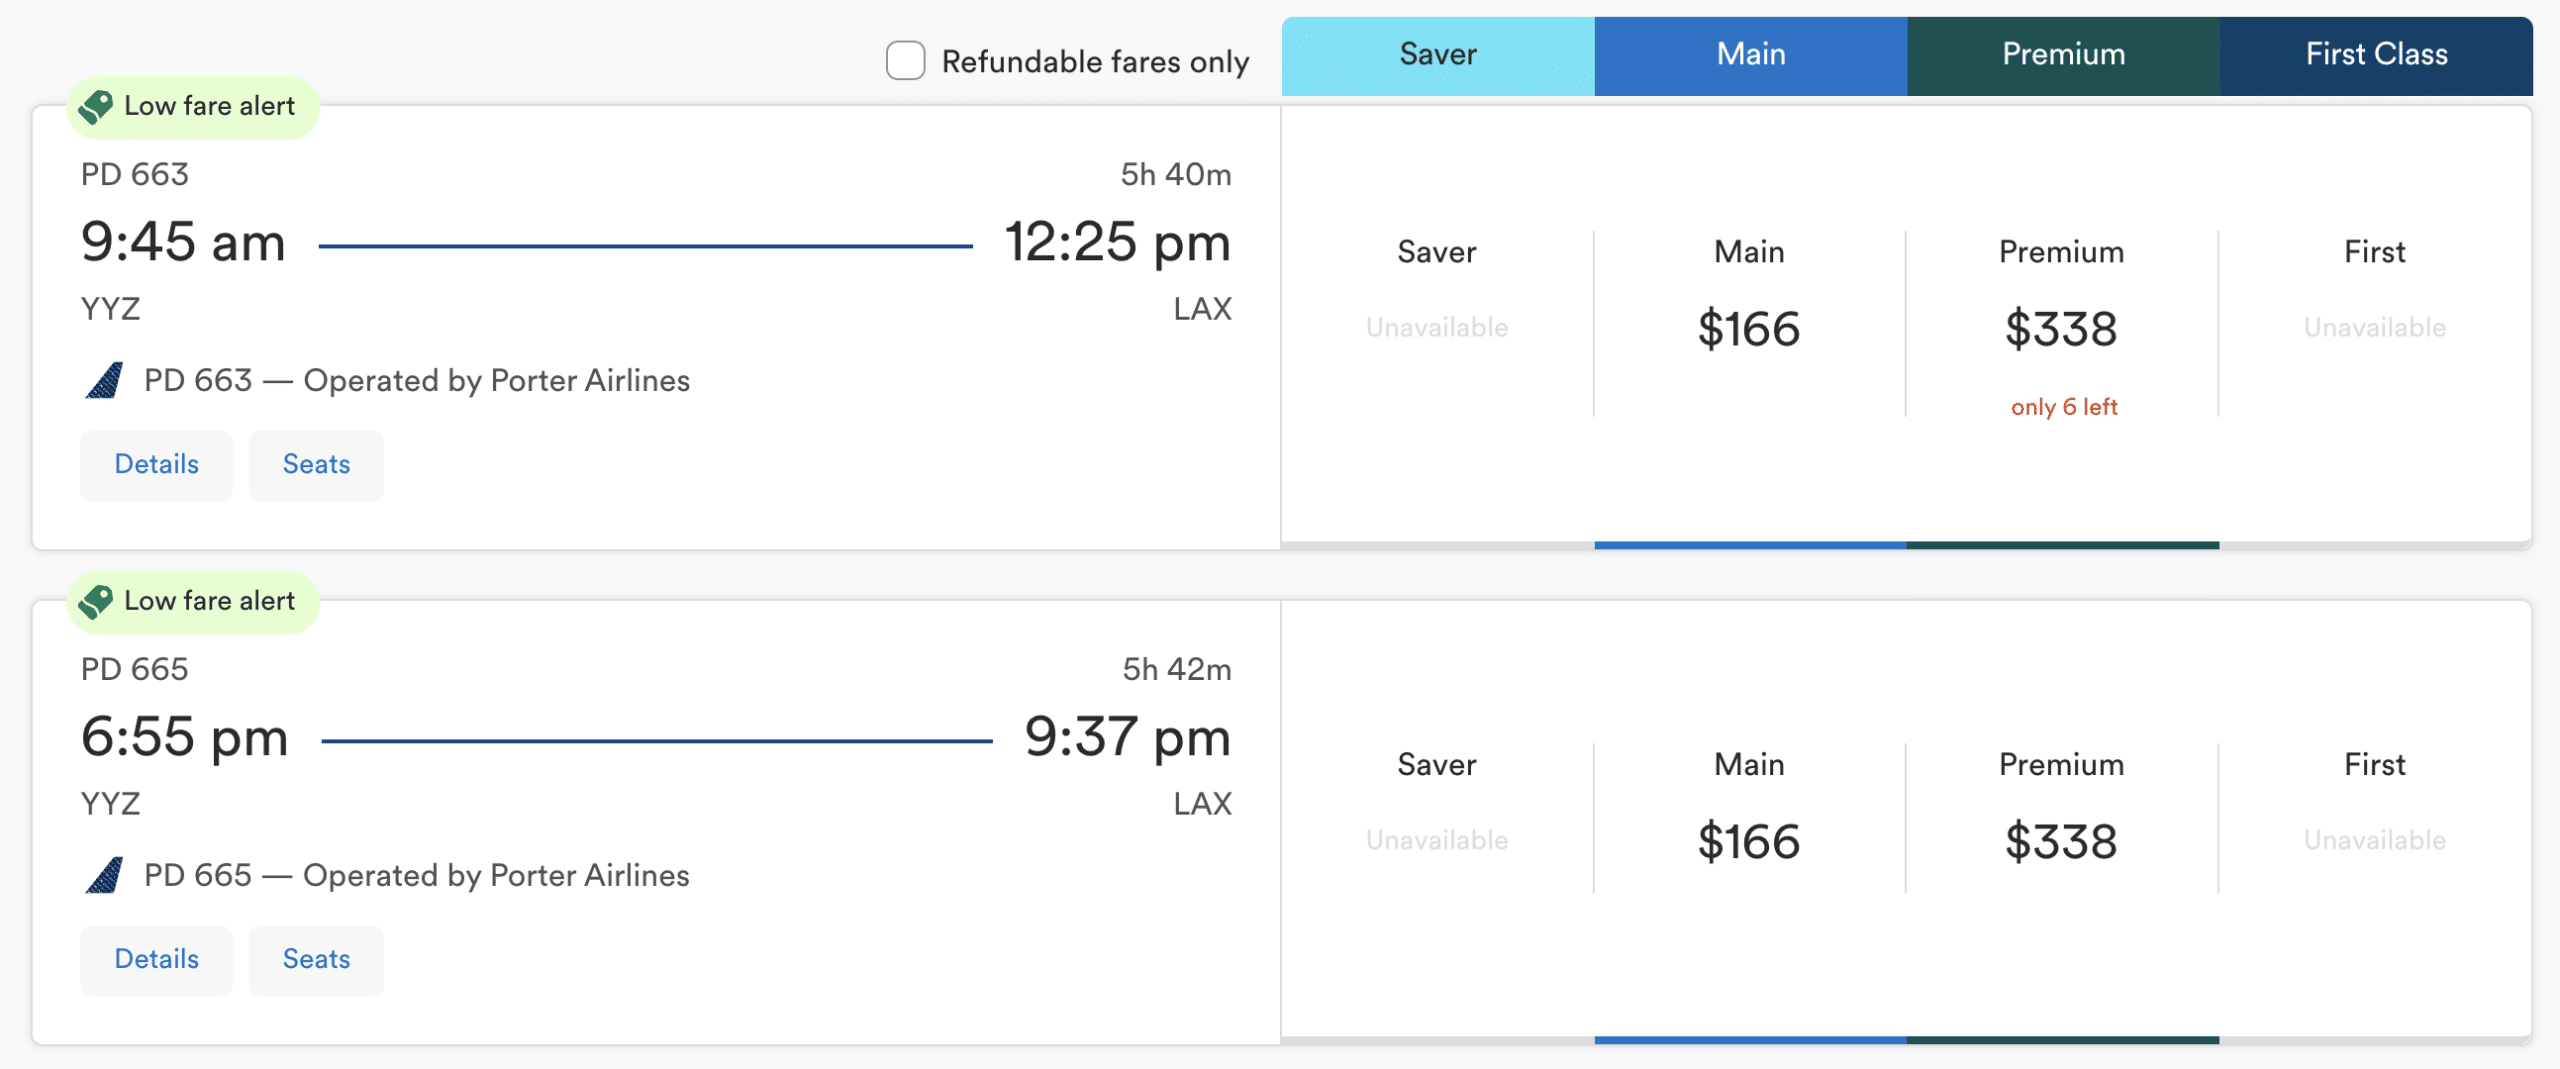This screenshot has height=1069, width=2560.
Task: Click Porter Airlines tail logo for PD 665
Action: tap(105, 876)
